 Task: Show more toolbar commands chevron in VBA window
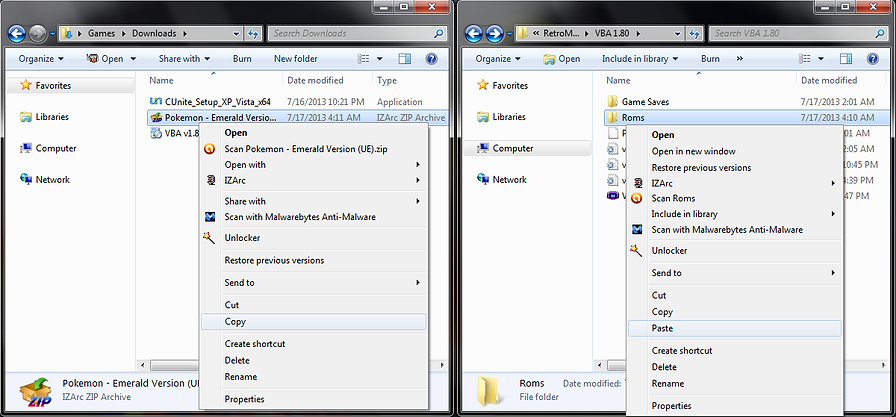[740, 59]
